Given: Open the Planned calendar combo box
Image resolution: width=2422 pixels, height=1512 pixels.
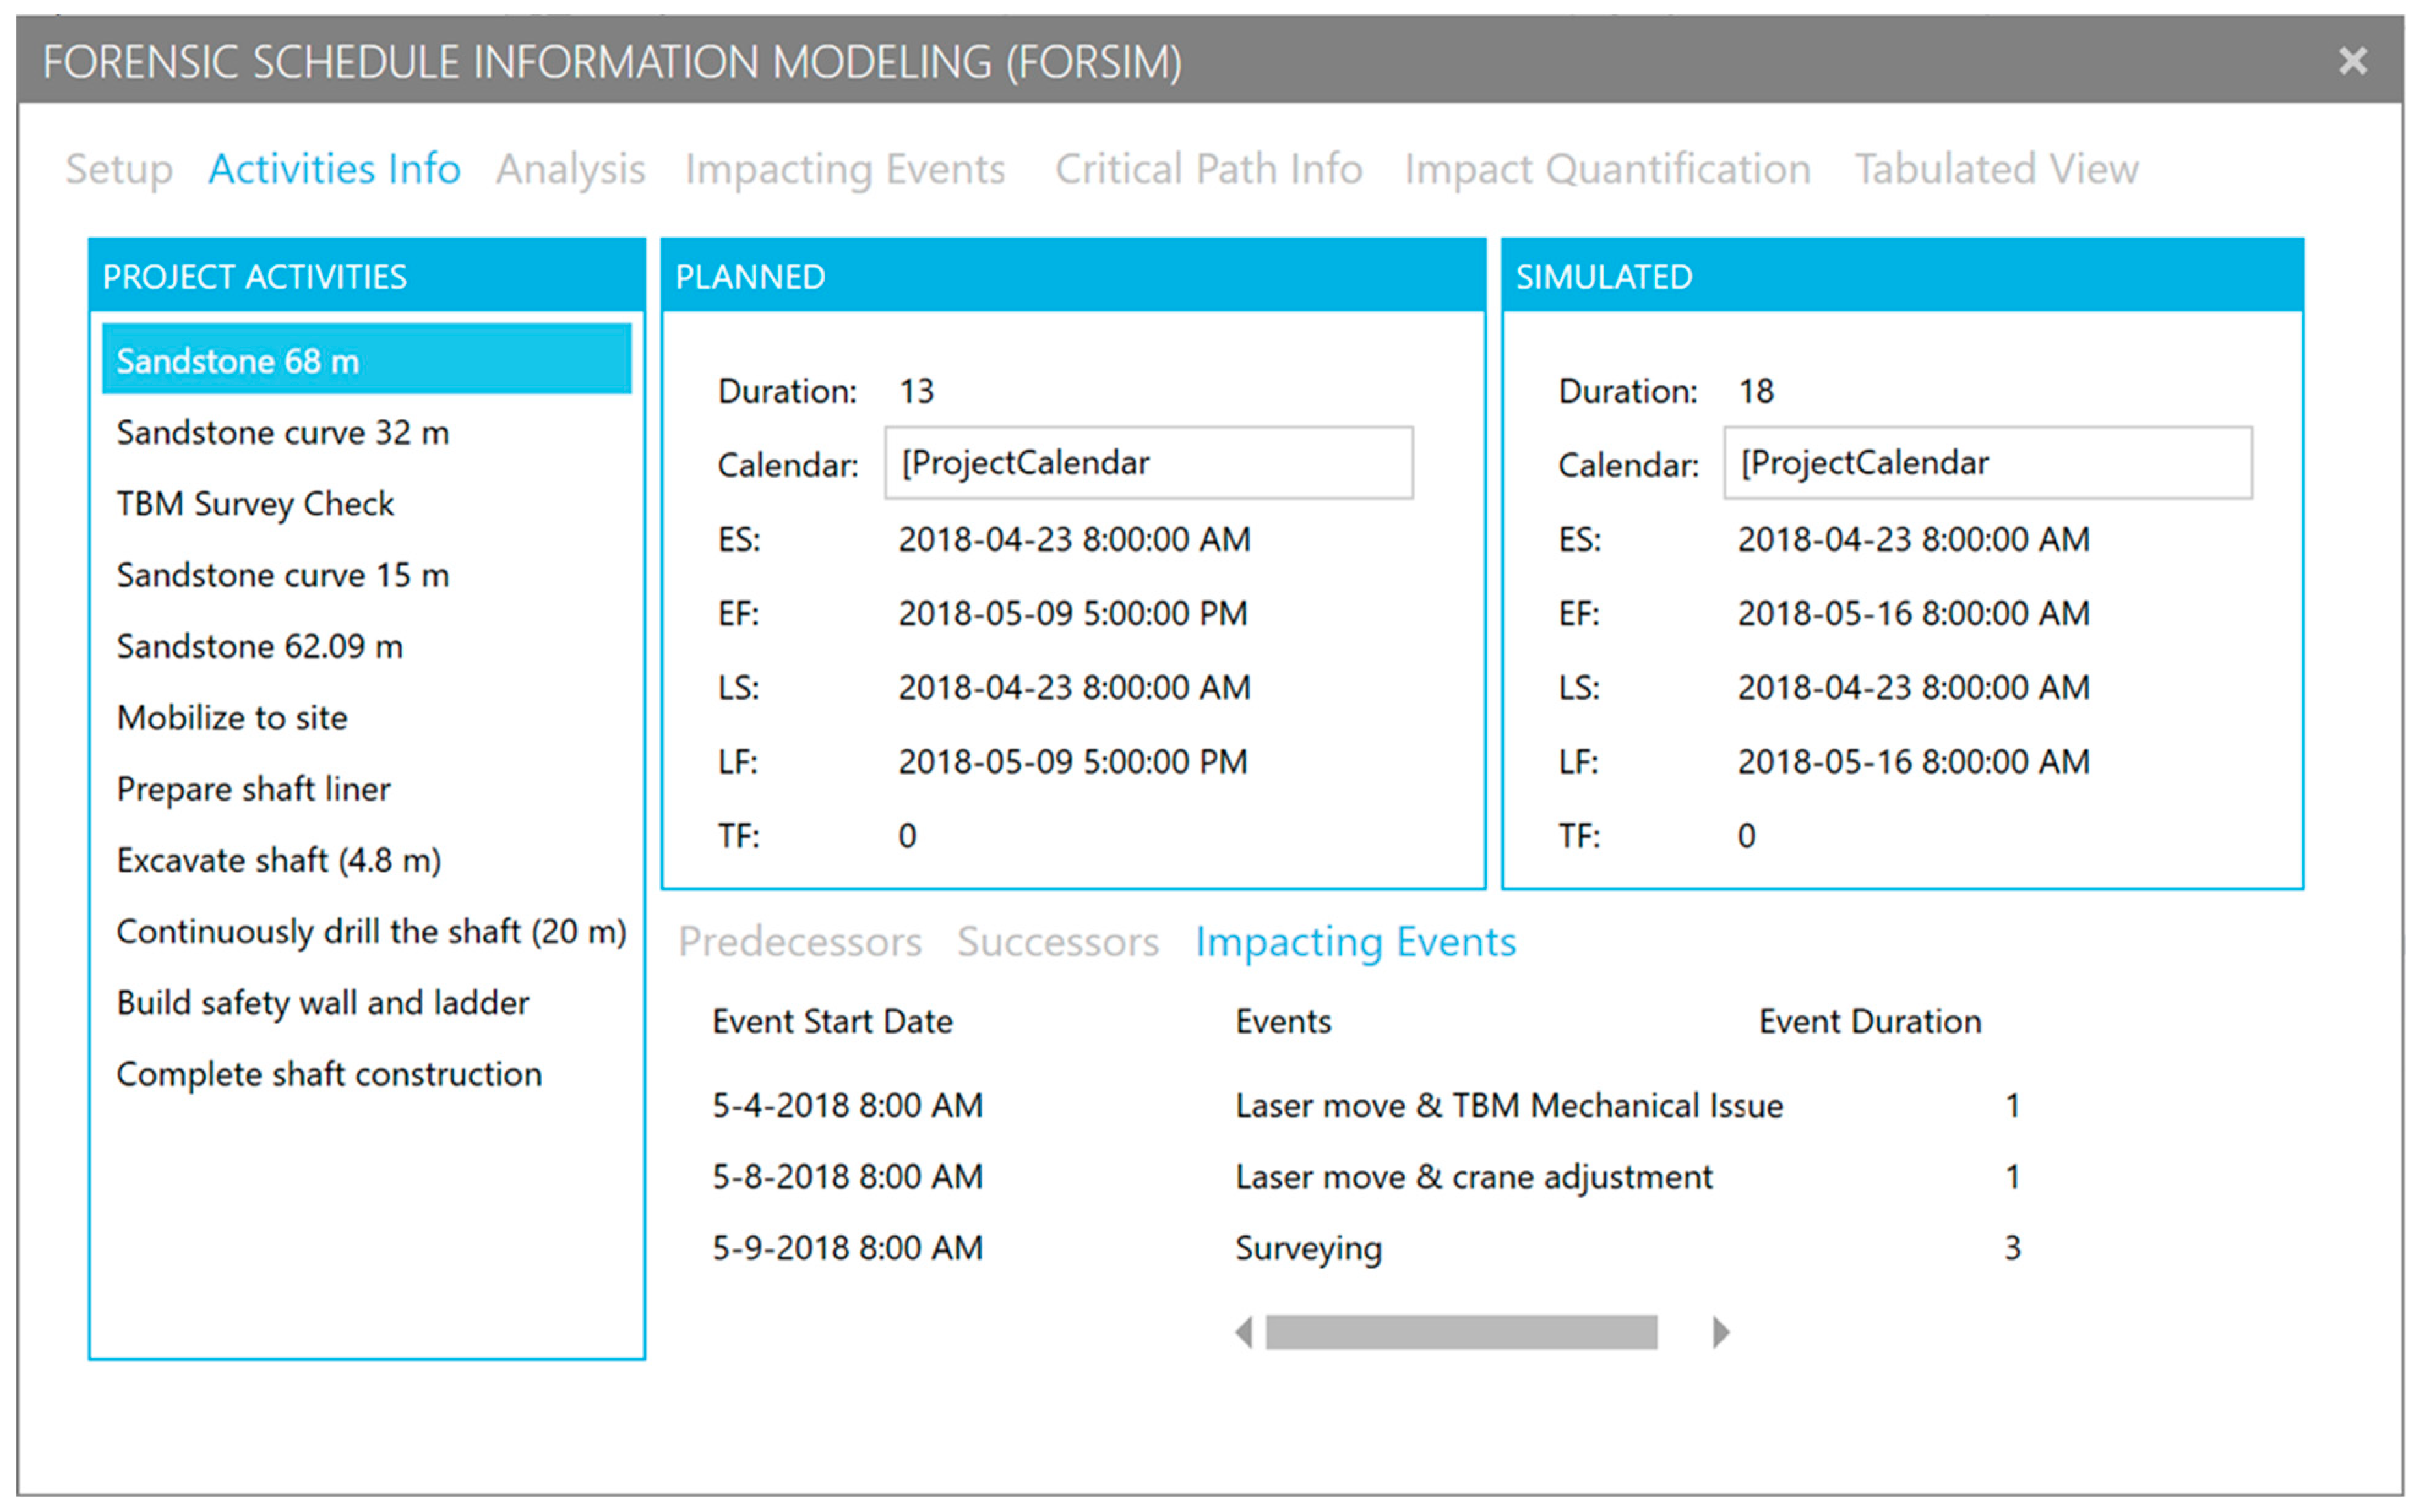Looking at the screenshot, I should point(1148,463).
